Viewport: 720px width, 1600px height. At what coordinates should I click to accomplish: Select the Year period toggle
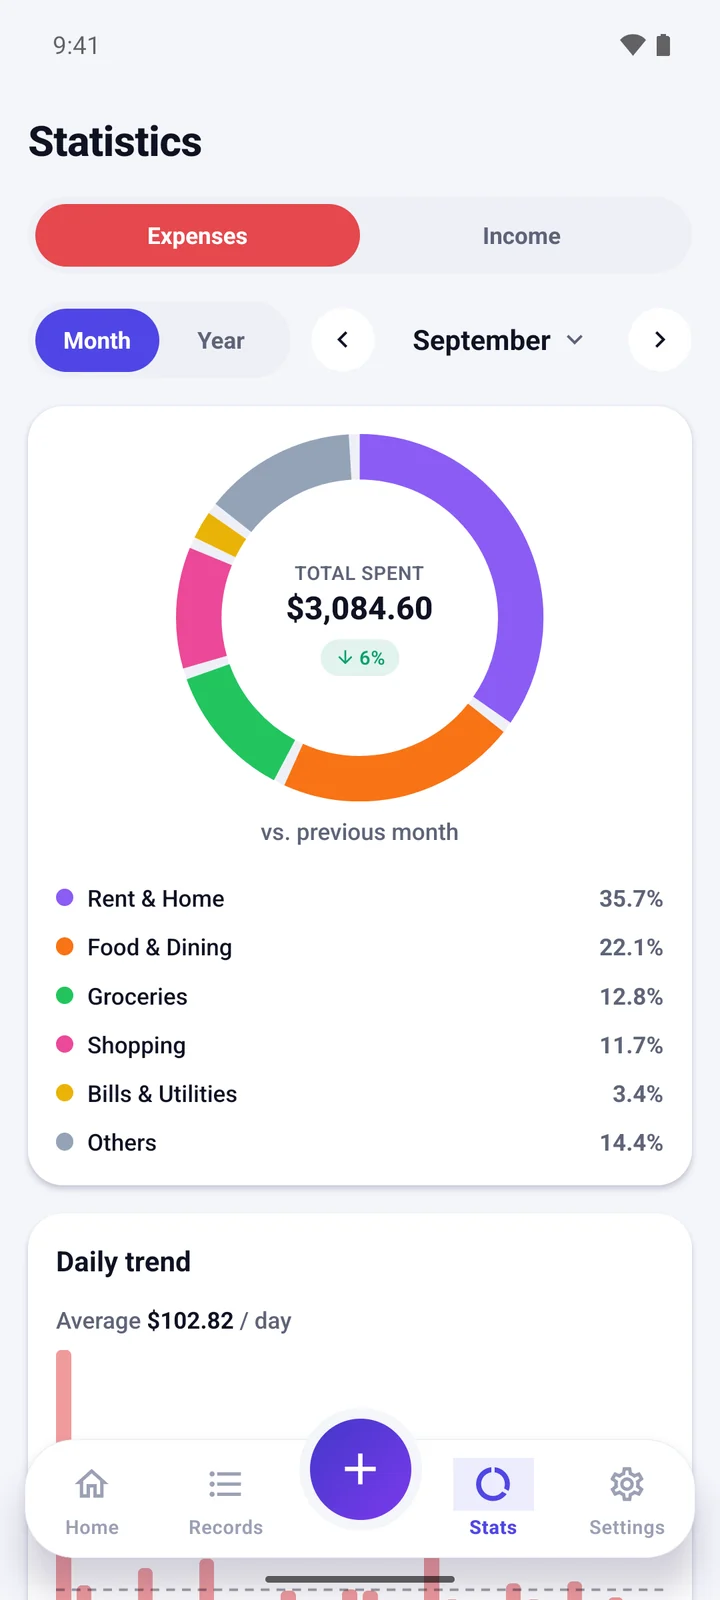pos(221,340)
